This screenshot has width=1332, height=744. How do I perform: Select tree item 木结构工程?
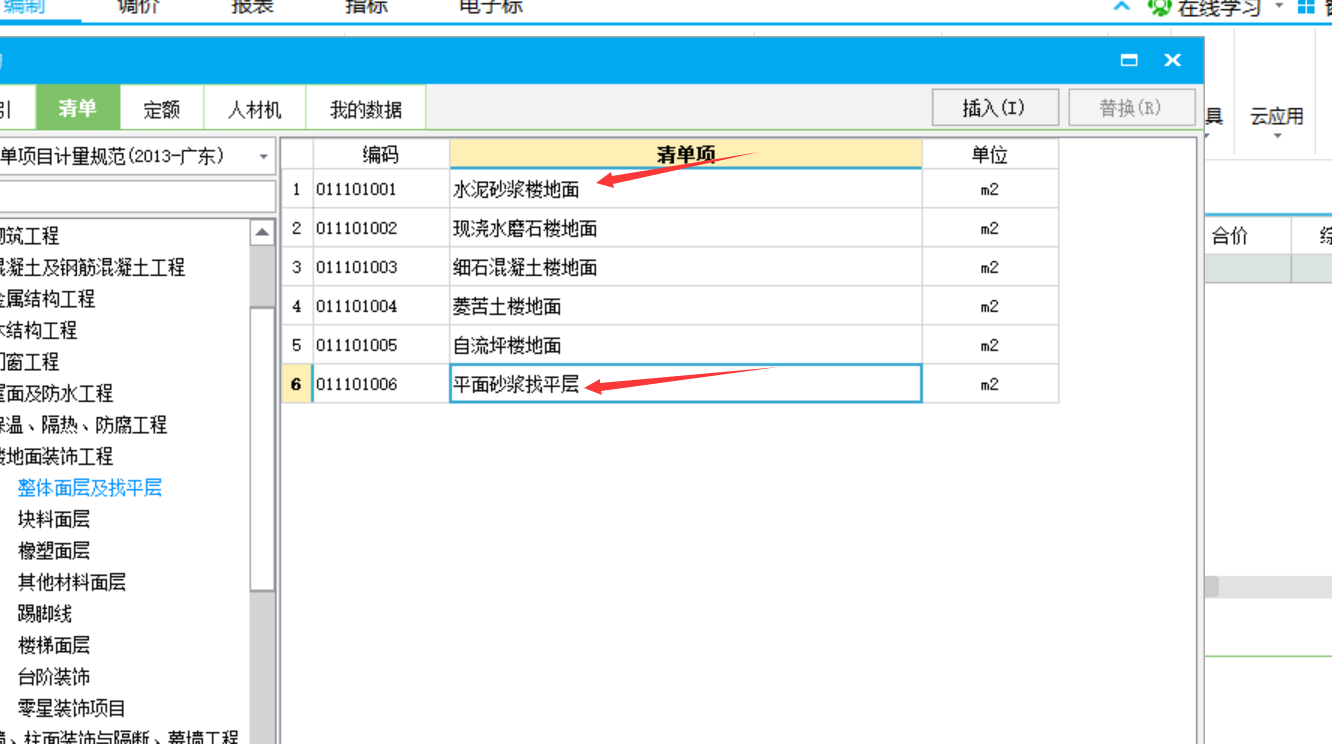tap(39, 330)
